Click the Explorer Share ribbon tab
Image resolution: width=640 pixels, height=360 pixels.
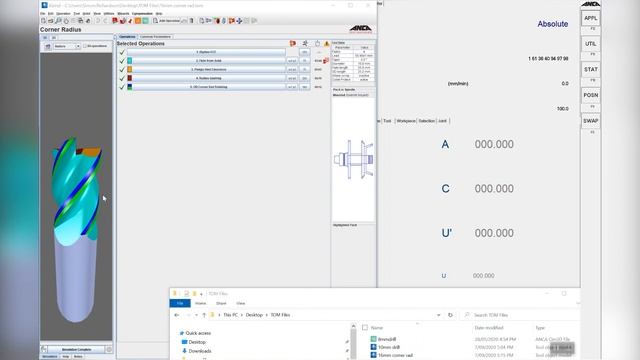point(221,303)
